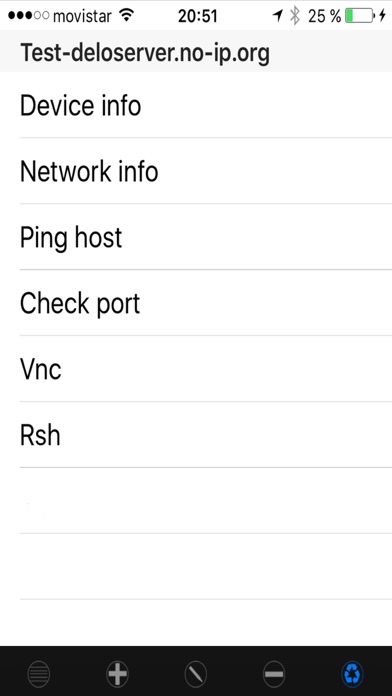Tap the Test-deloserver.no-ip.org header title

145,54
